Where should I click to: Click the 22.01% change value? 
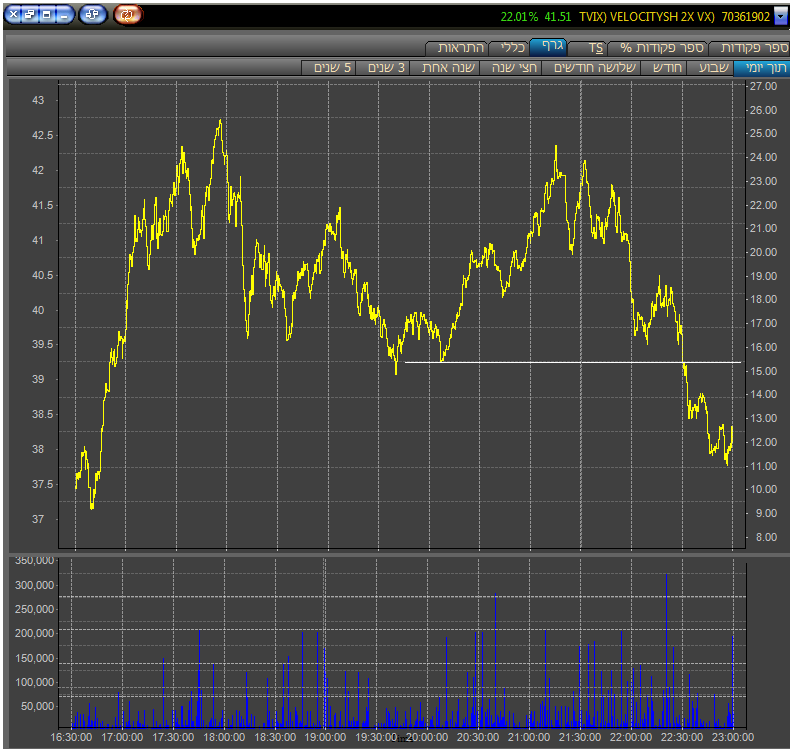click(x=519, y=17)
